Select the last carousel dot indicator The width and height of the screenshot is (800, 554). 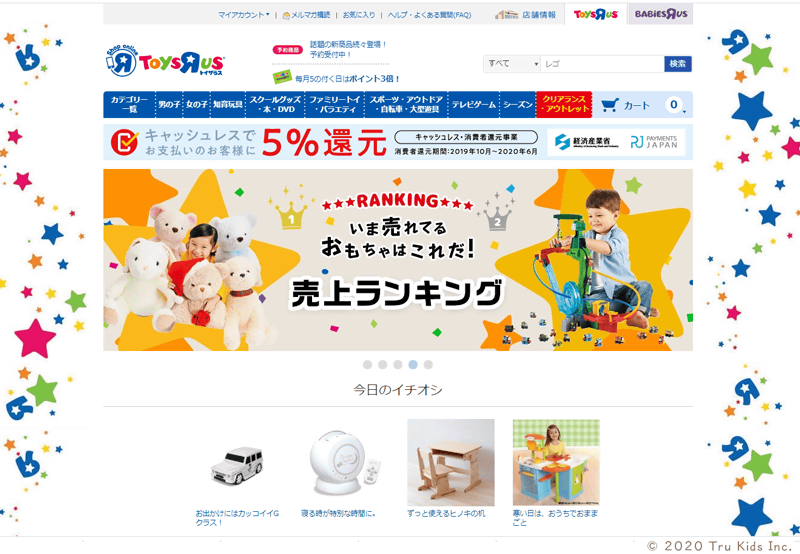[x=428, y=364]
